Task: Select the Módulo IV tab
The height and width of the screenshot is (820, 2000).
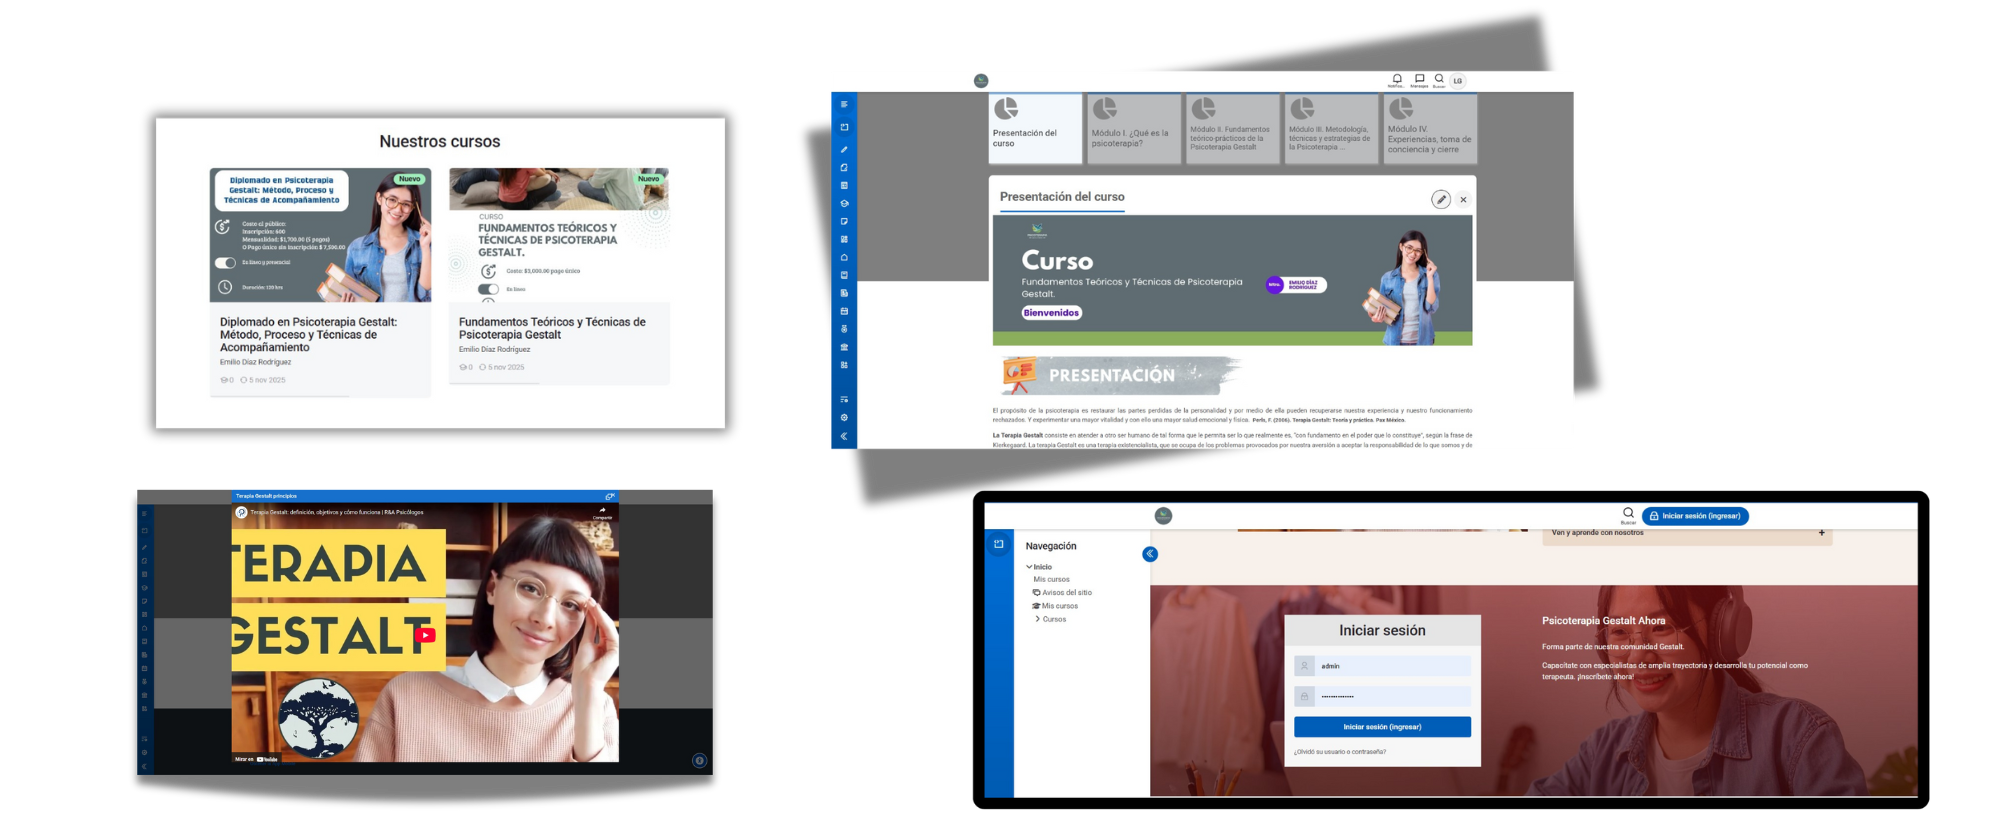Action: (1429, 128)
